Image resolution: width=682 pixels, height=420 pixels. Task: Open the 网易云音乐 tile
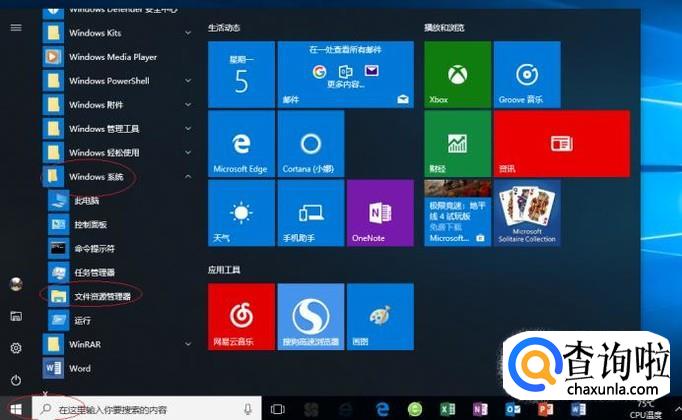(x=241, y=317)
